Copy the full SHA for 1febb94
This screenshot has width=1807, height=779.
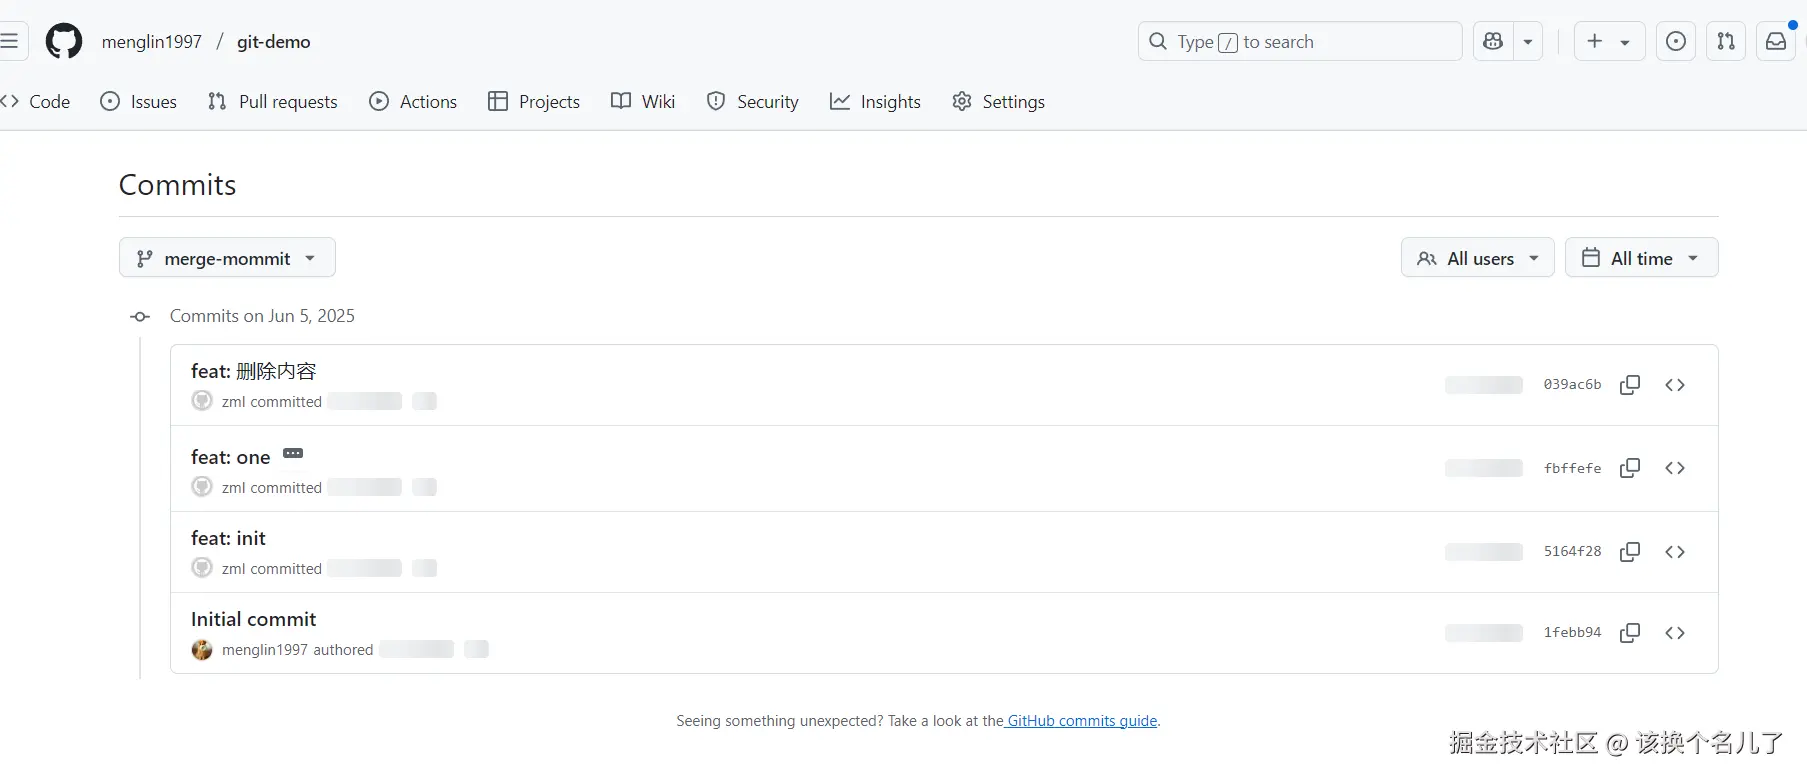[1630, 633]
